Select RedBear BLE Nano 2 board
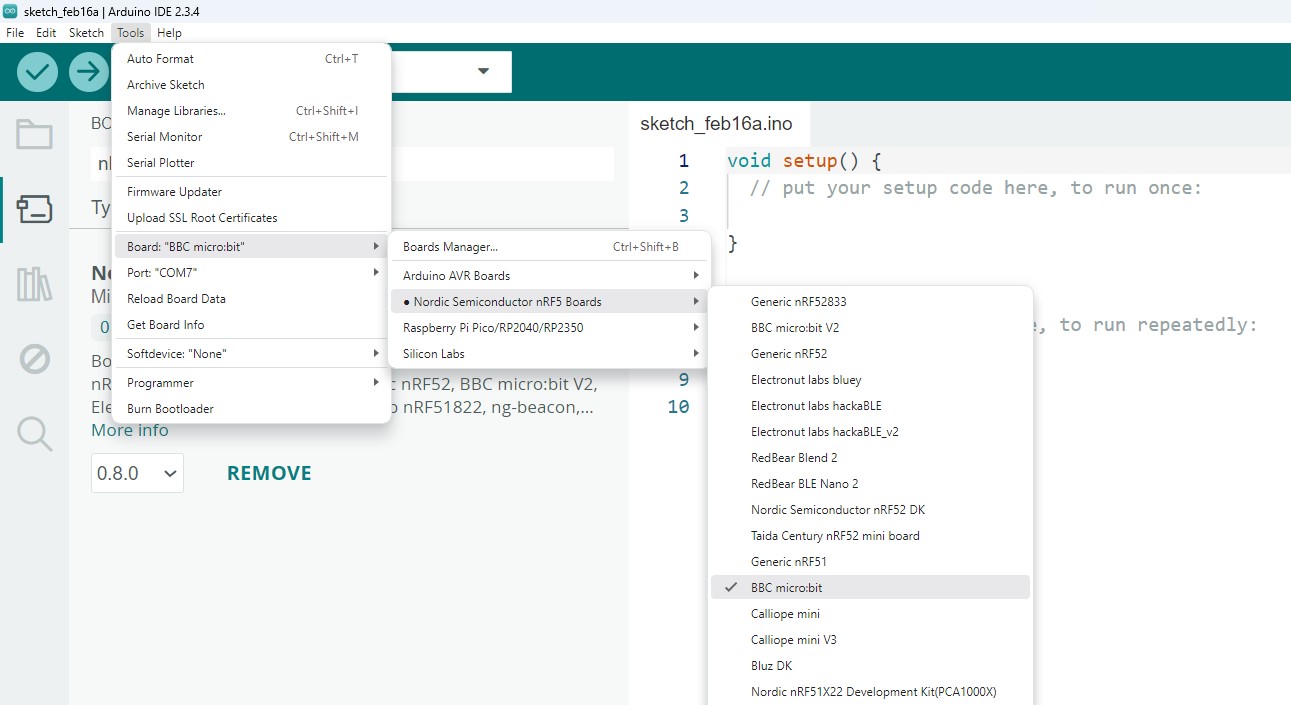This screenshot has height=705, width=1291. point(870,483)
